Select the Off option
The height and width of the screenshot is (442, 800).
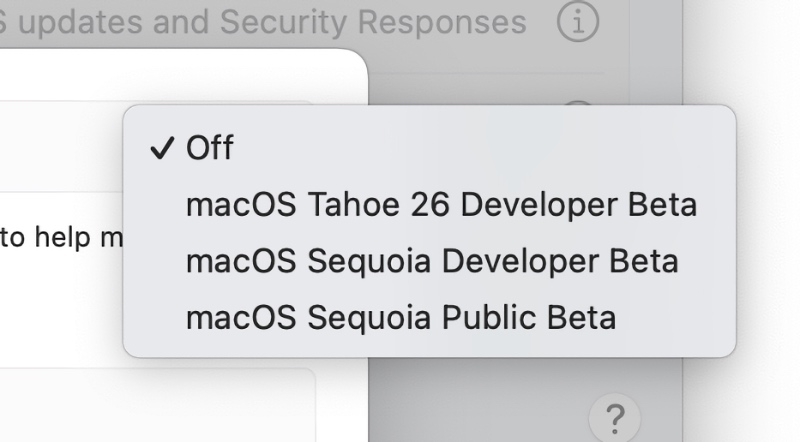click(209, 149)
